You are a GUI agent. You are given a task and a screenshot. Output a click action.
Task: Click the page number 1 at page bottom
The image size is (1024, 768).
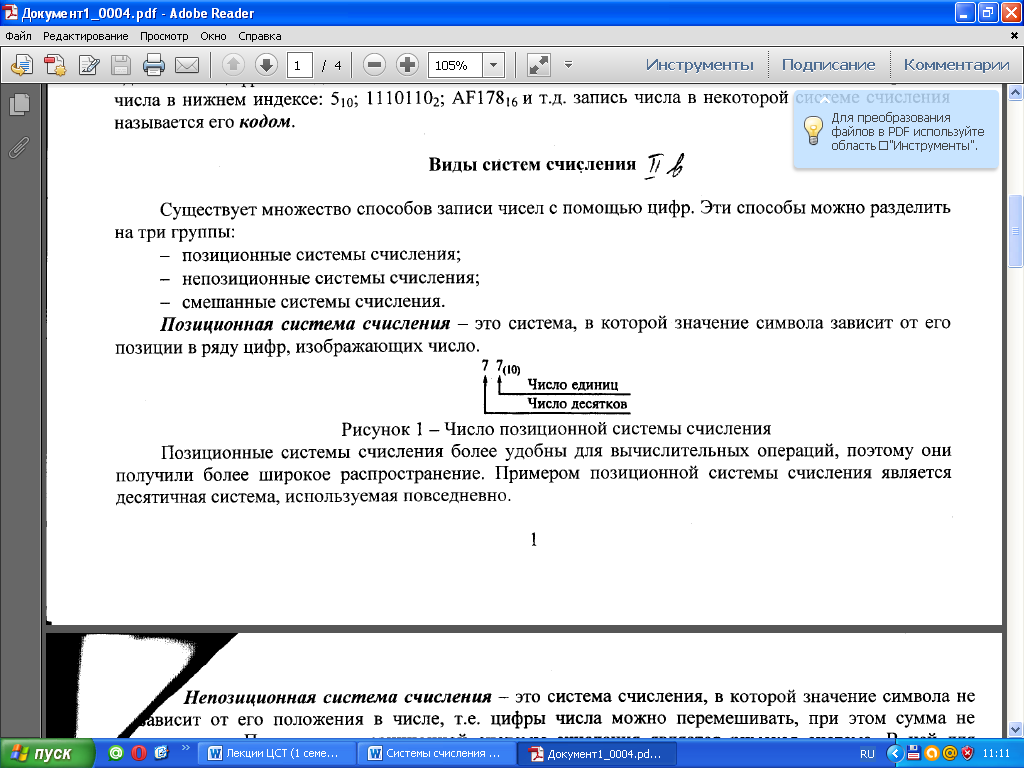534,539
